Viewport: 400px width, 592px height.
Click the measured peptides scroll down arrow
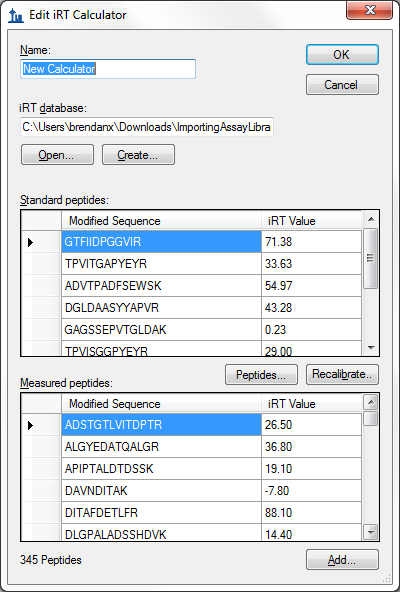(371, 533)
